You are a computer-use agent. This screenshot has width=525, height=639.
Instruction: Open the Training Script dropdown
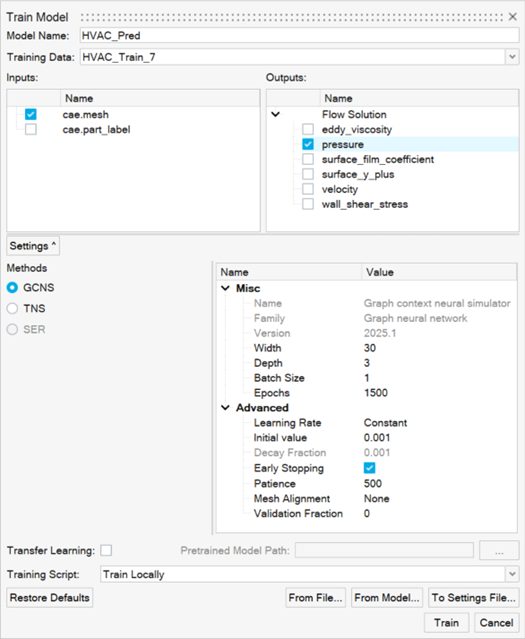(512, 574)
